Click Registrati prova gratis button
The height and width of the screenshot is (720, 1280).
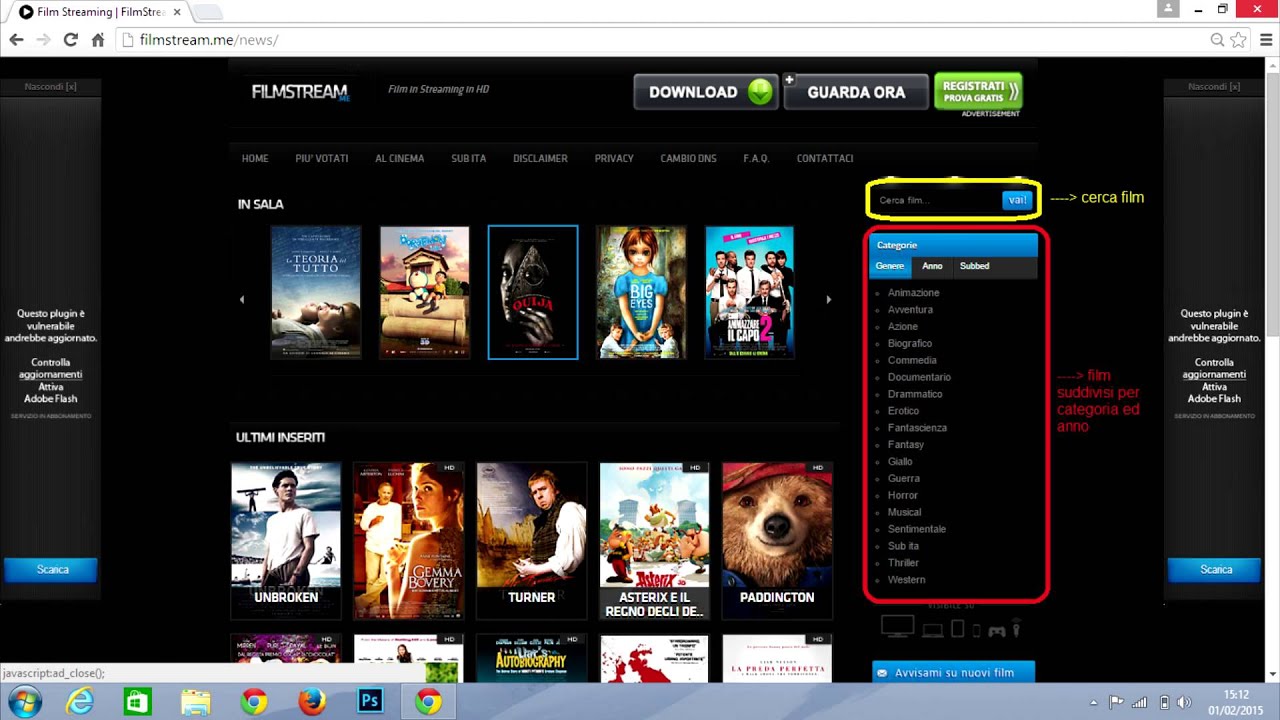[978, 91]
